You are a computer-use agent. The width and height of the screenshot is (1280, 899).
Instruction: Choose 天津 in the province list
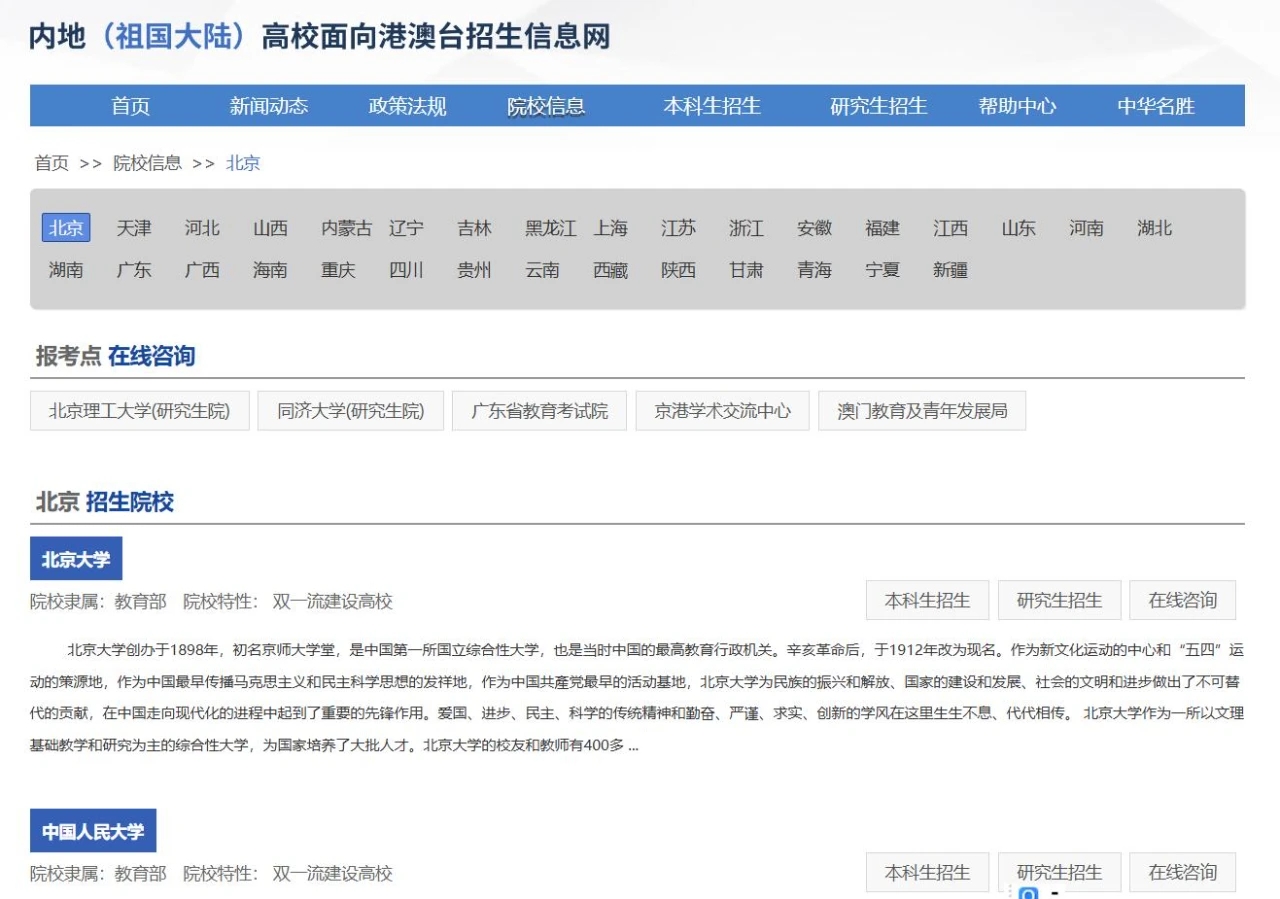point(134,228)
